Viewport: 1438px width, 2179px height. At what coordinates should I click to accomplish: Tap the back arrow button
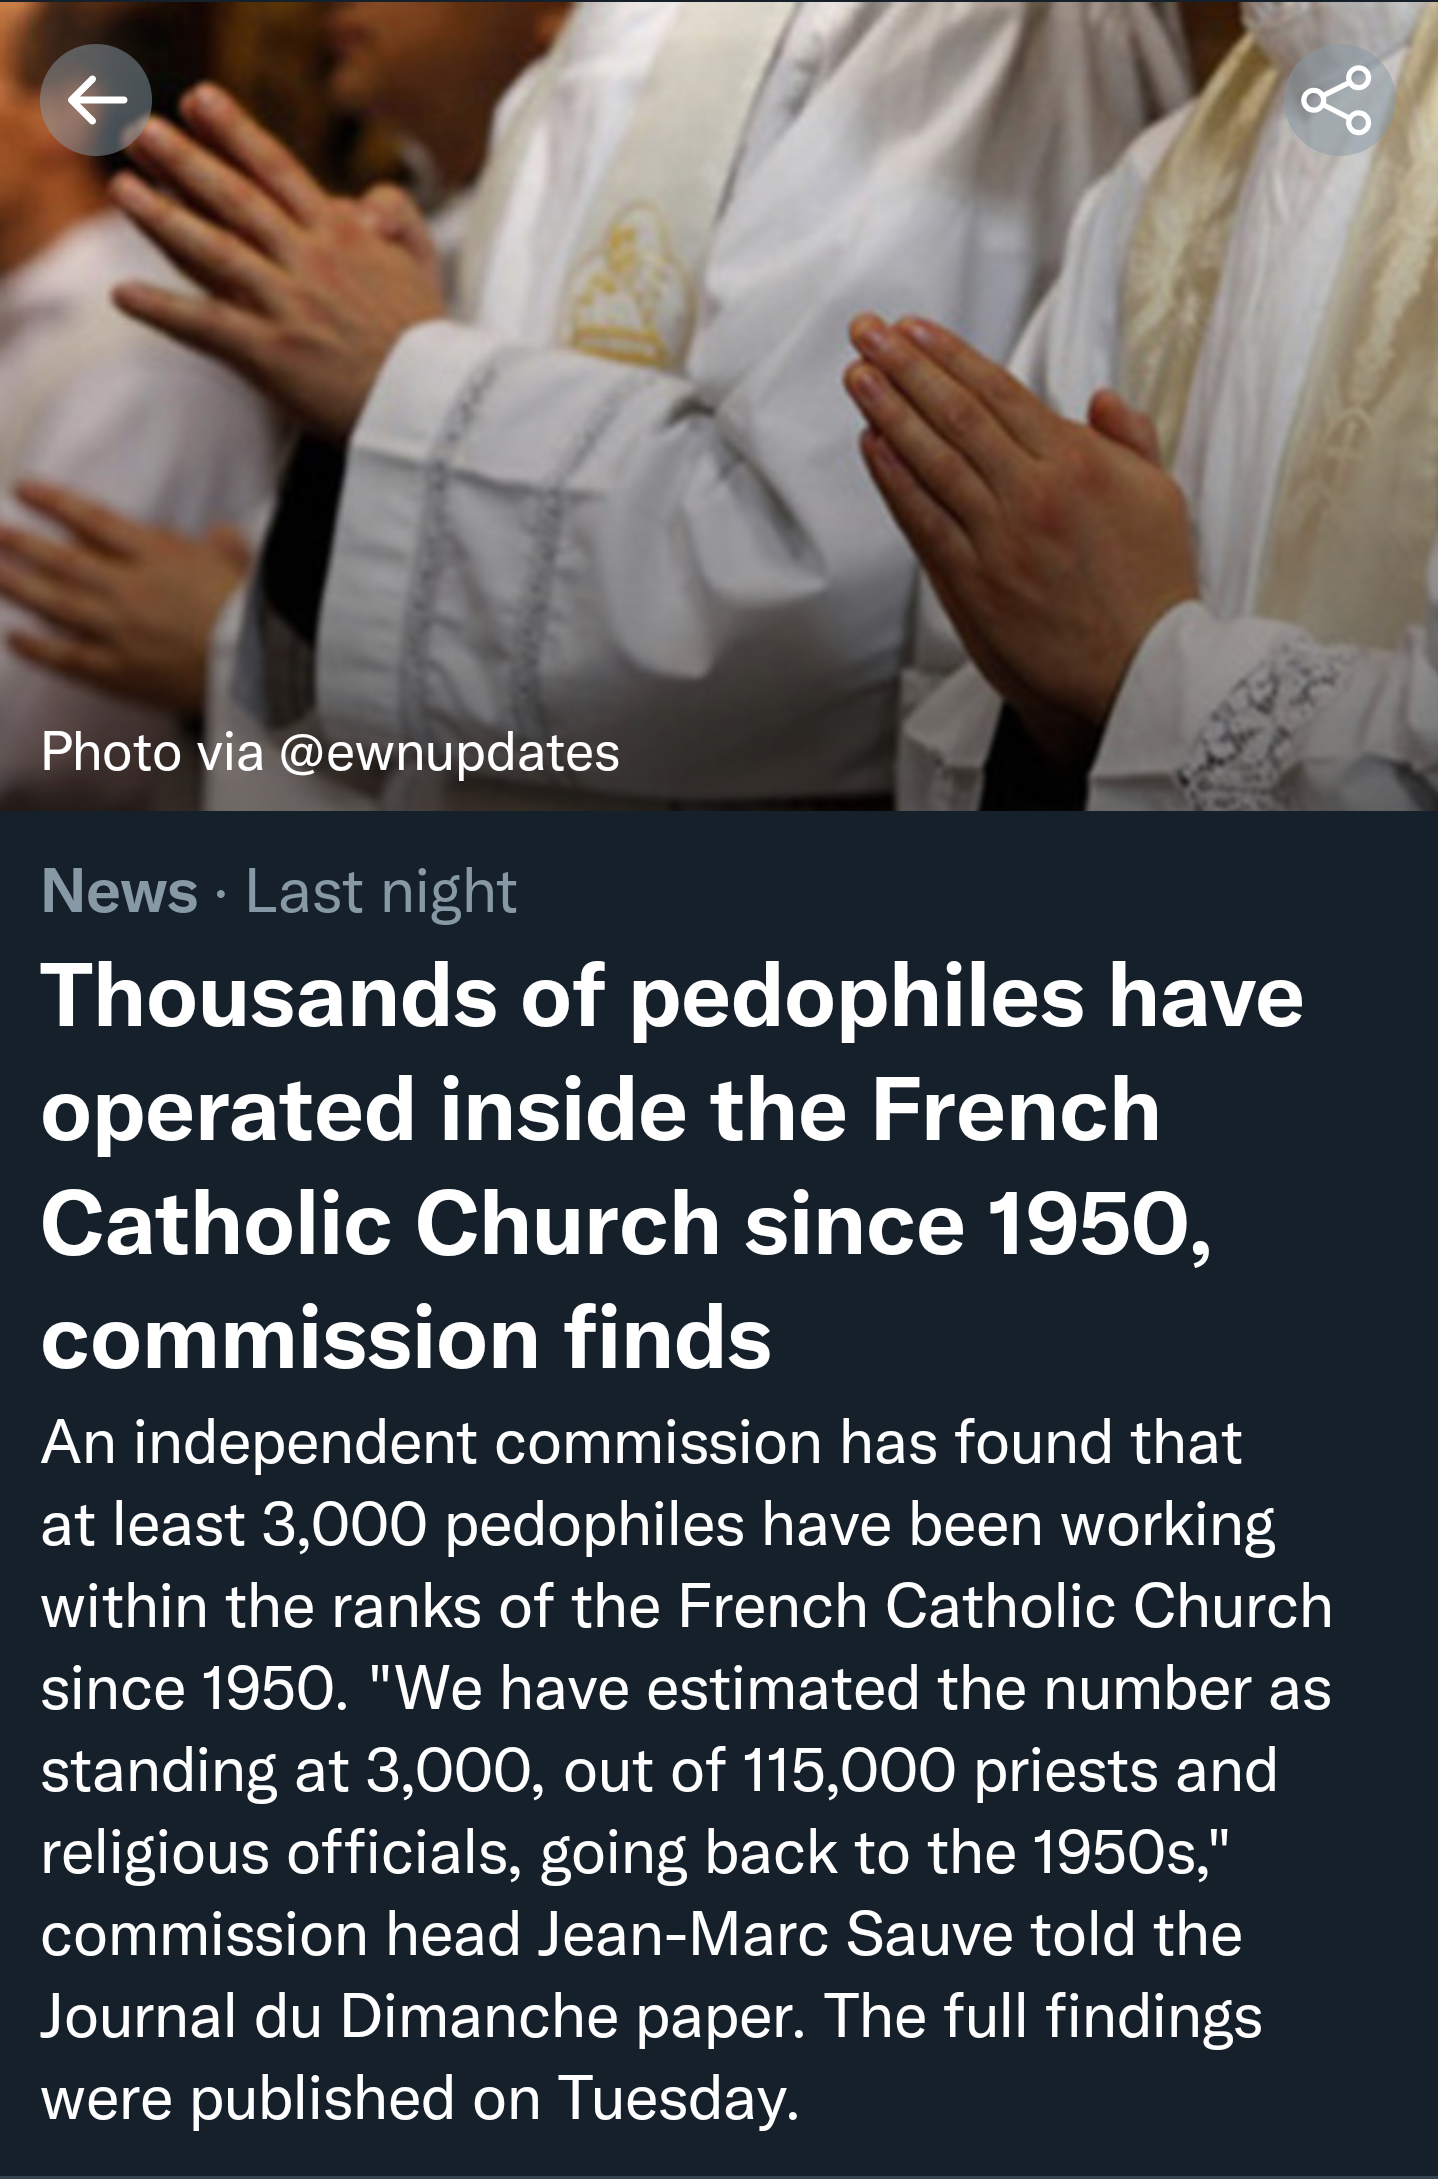pyautogui.click(x=96, y=99)
